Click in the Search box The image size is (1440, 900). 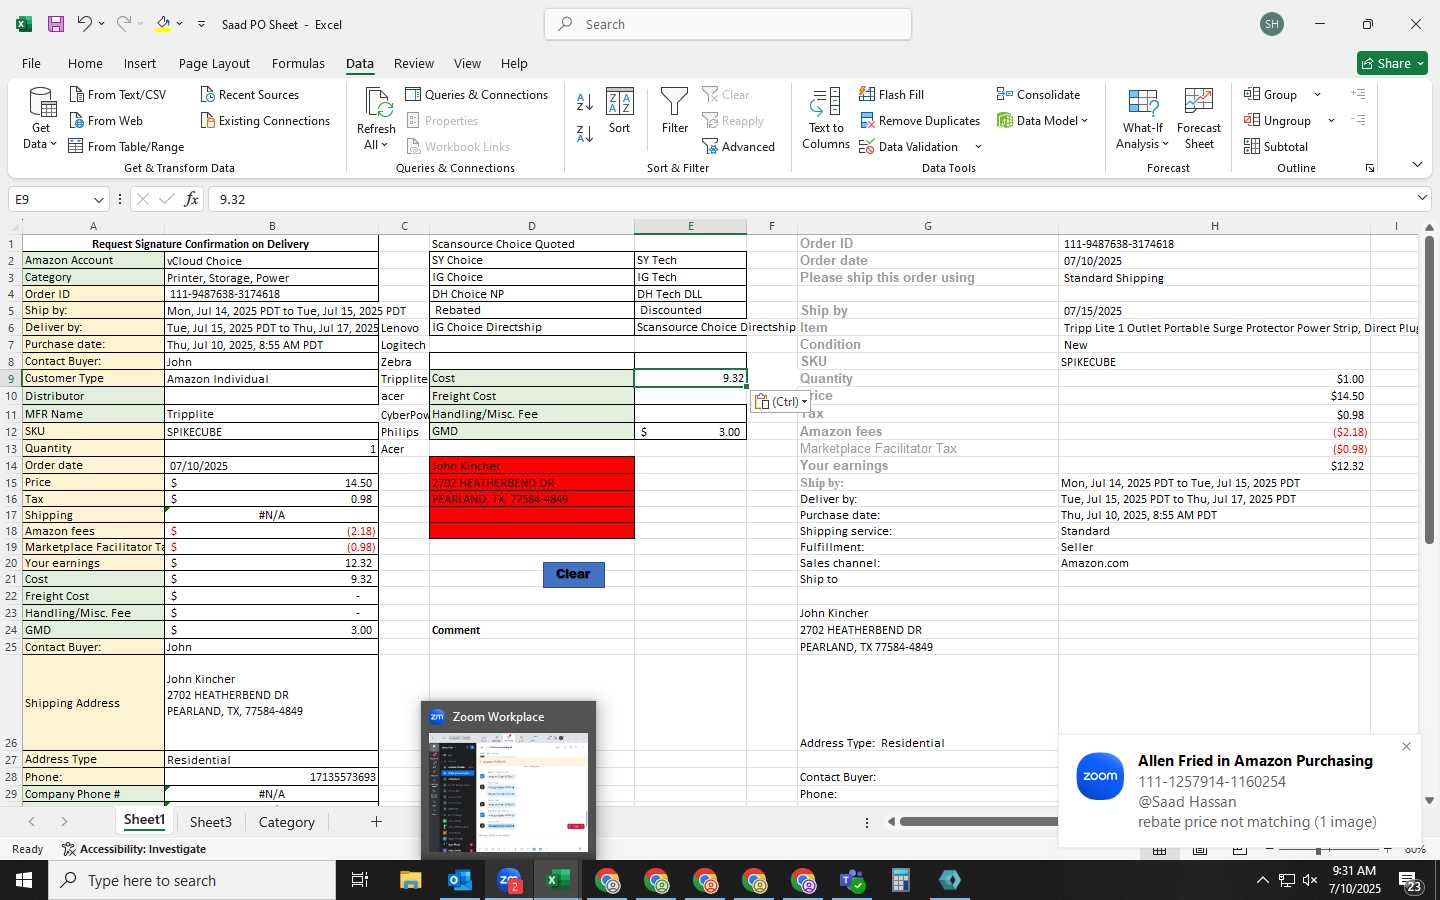[728, 24]
